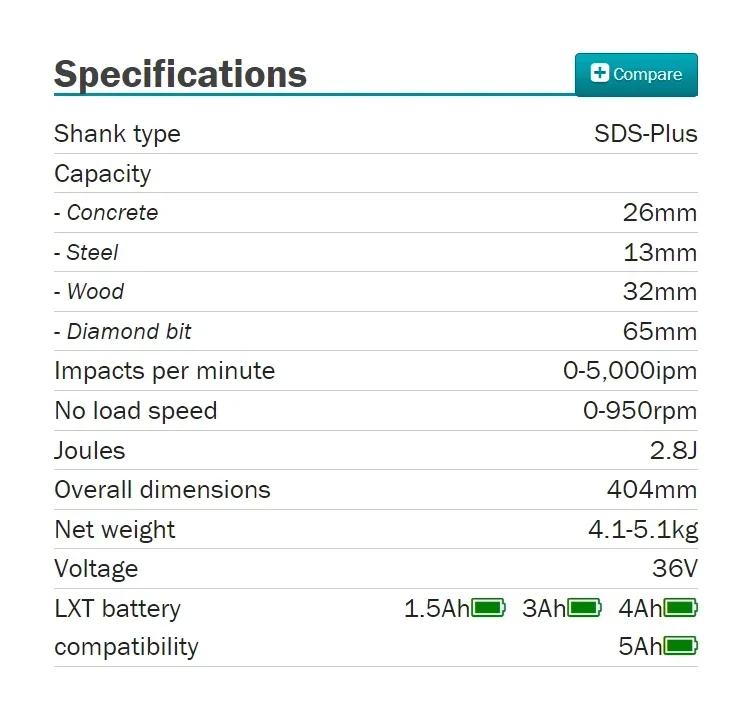Click the 3Ah battery icon
The image size is (752, 721).
[585, 608]
